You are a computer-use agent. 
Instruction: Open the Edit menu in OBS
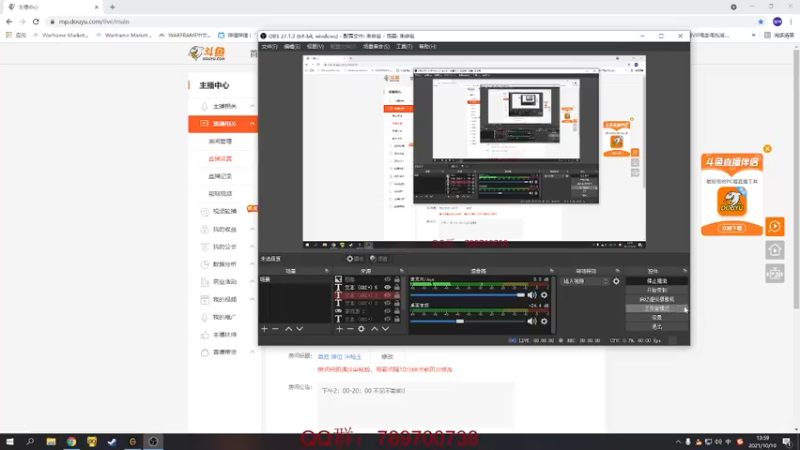click(292, 46)
